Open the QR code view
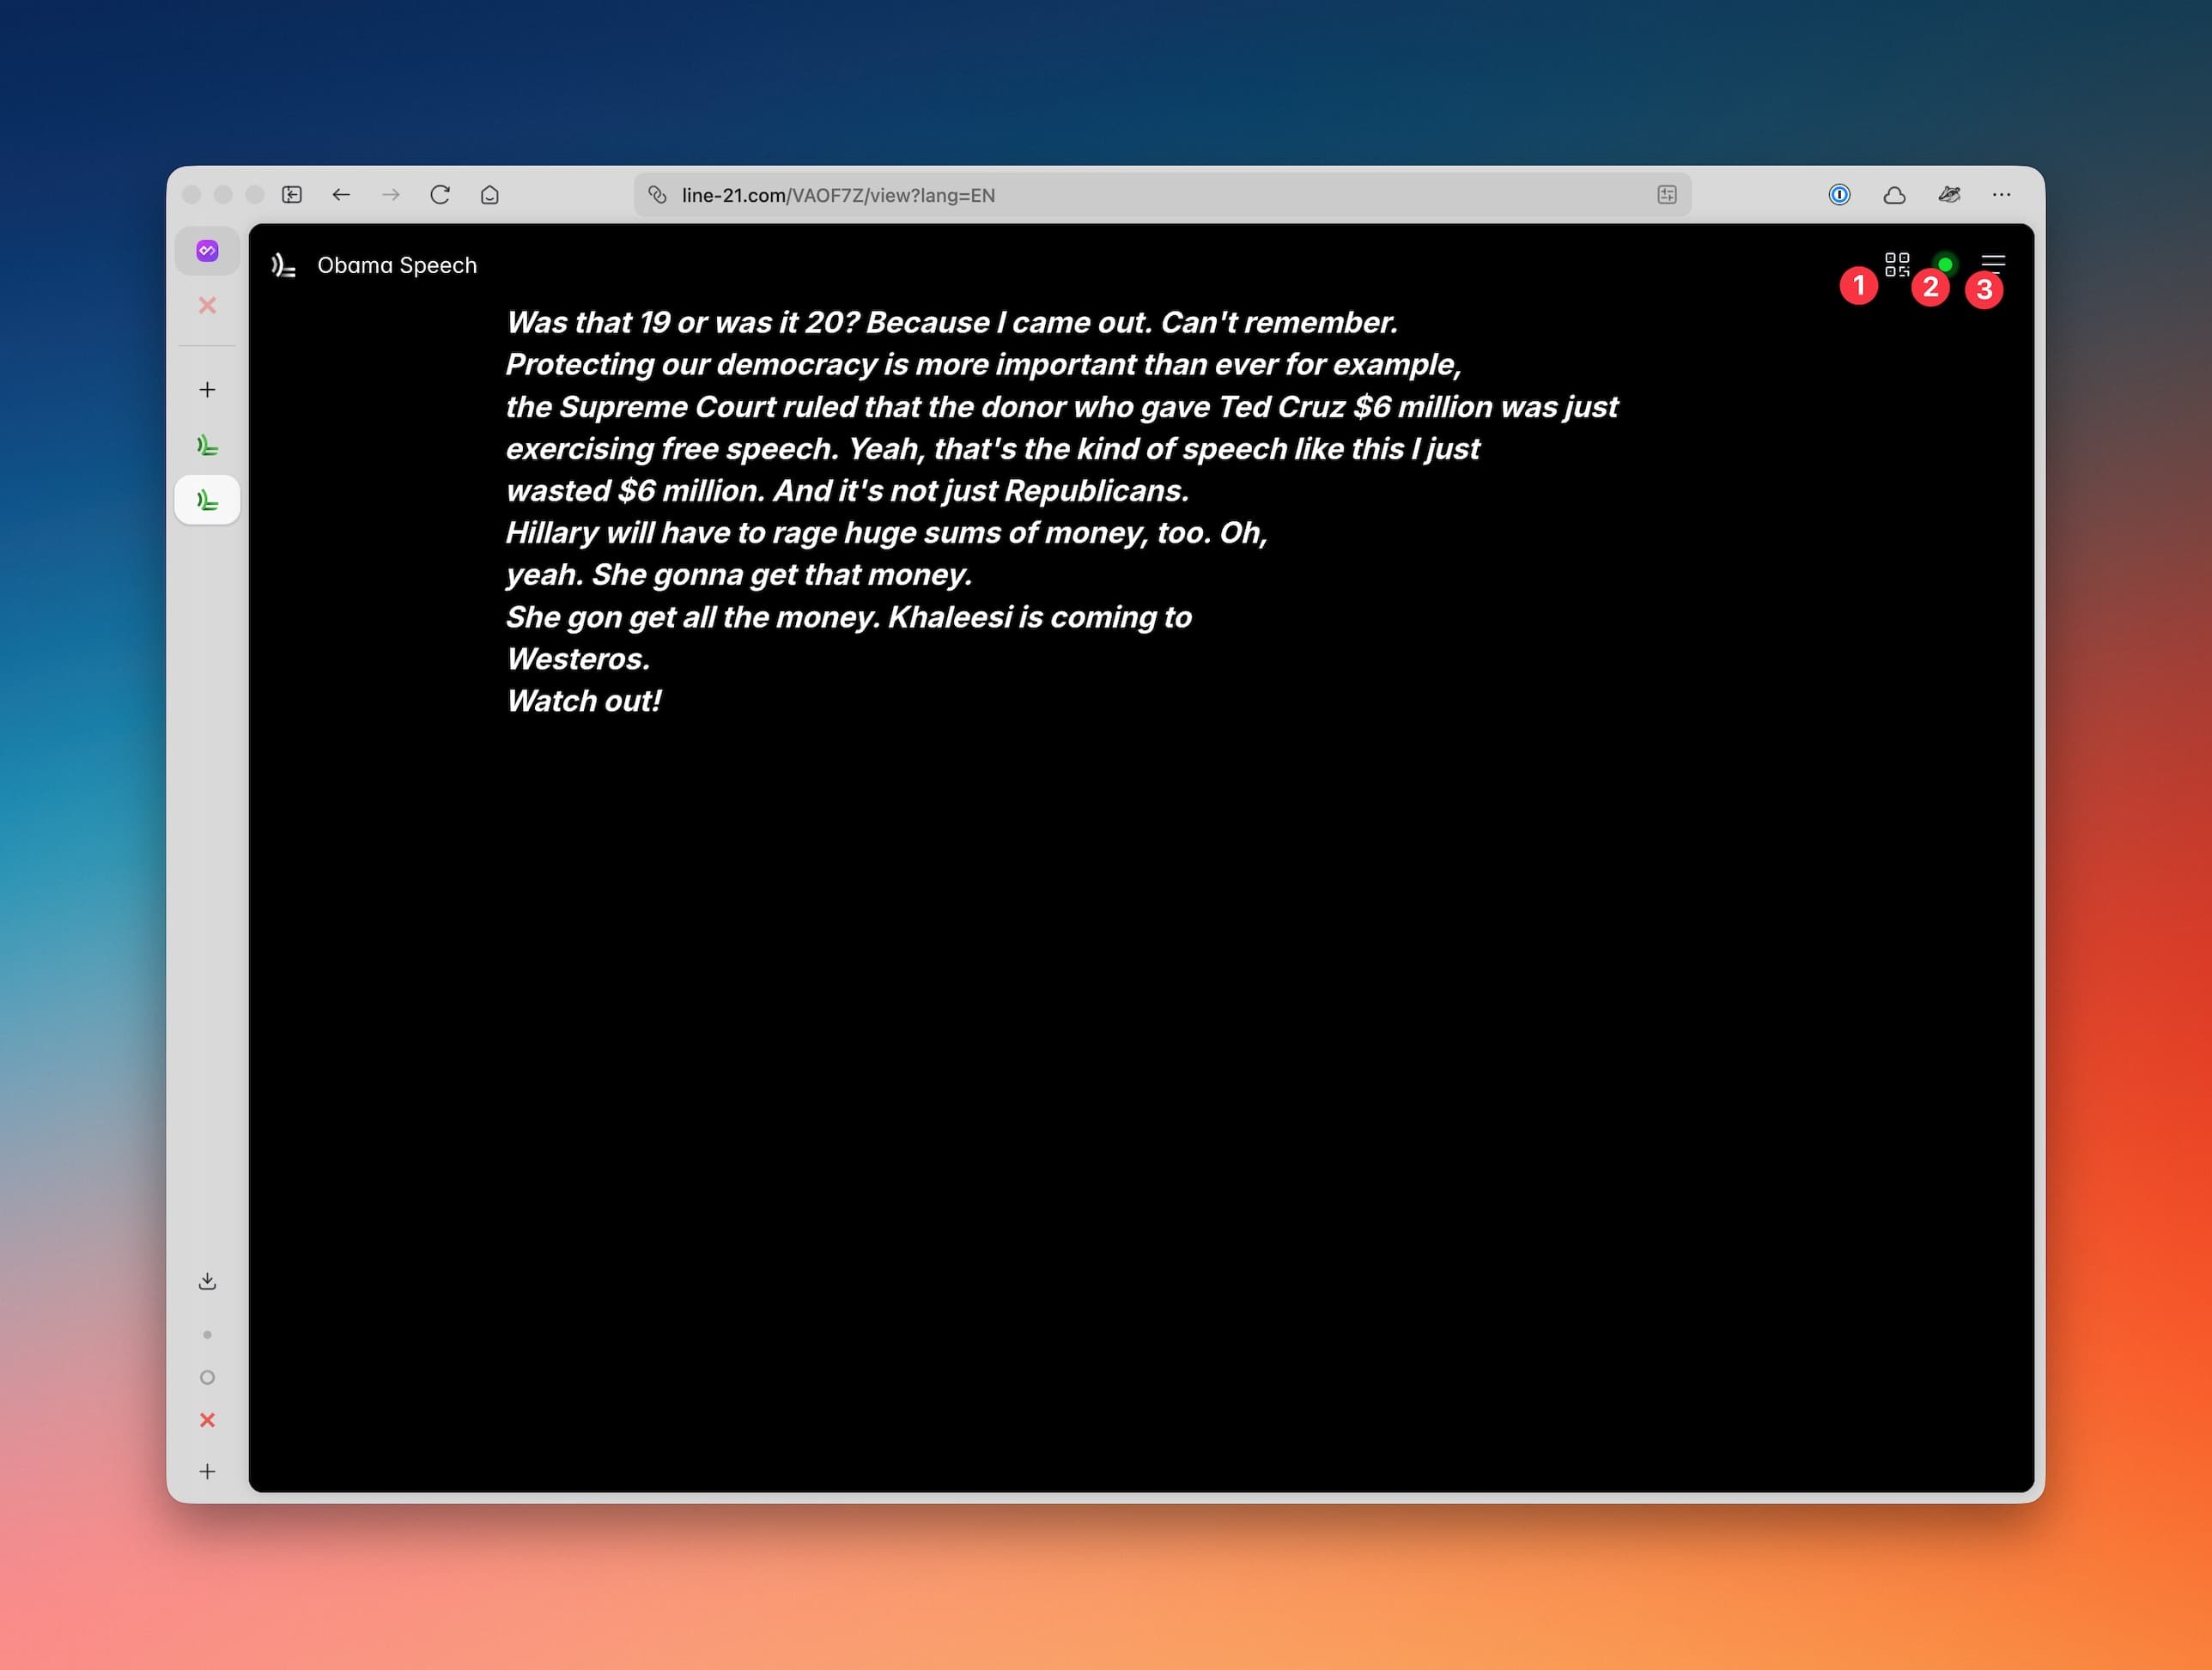 (1898, 264)
